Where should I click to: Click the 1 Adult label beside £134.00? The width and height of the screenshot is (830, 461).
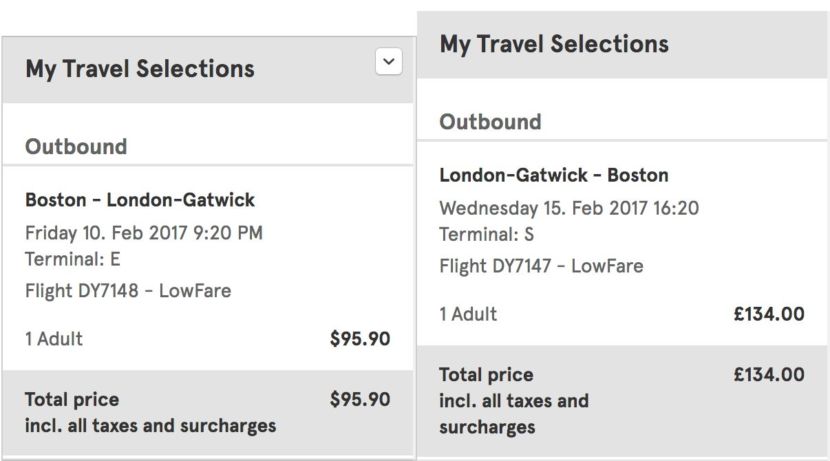click(x=468, y=314)
